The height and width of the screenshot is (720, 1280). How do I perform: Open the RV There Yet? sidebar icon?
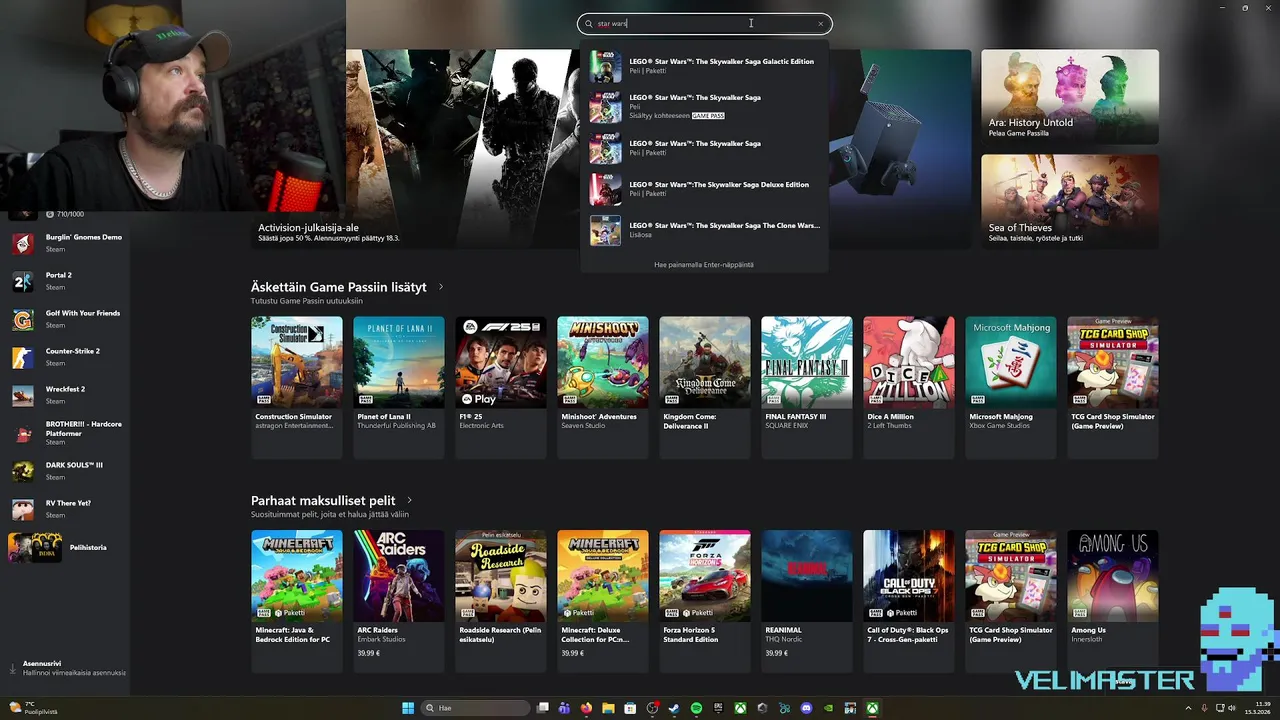click(23, 509)
